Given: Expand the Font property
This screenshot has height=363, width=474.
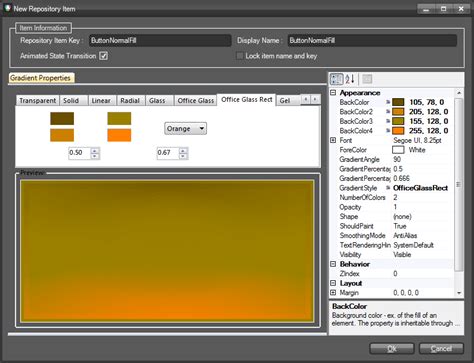Looking at the screenshot, I should [333, 140].
